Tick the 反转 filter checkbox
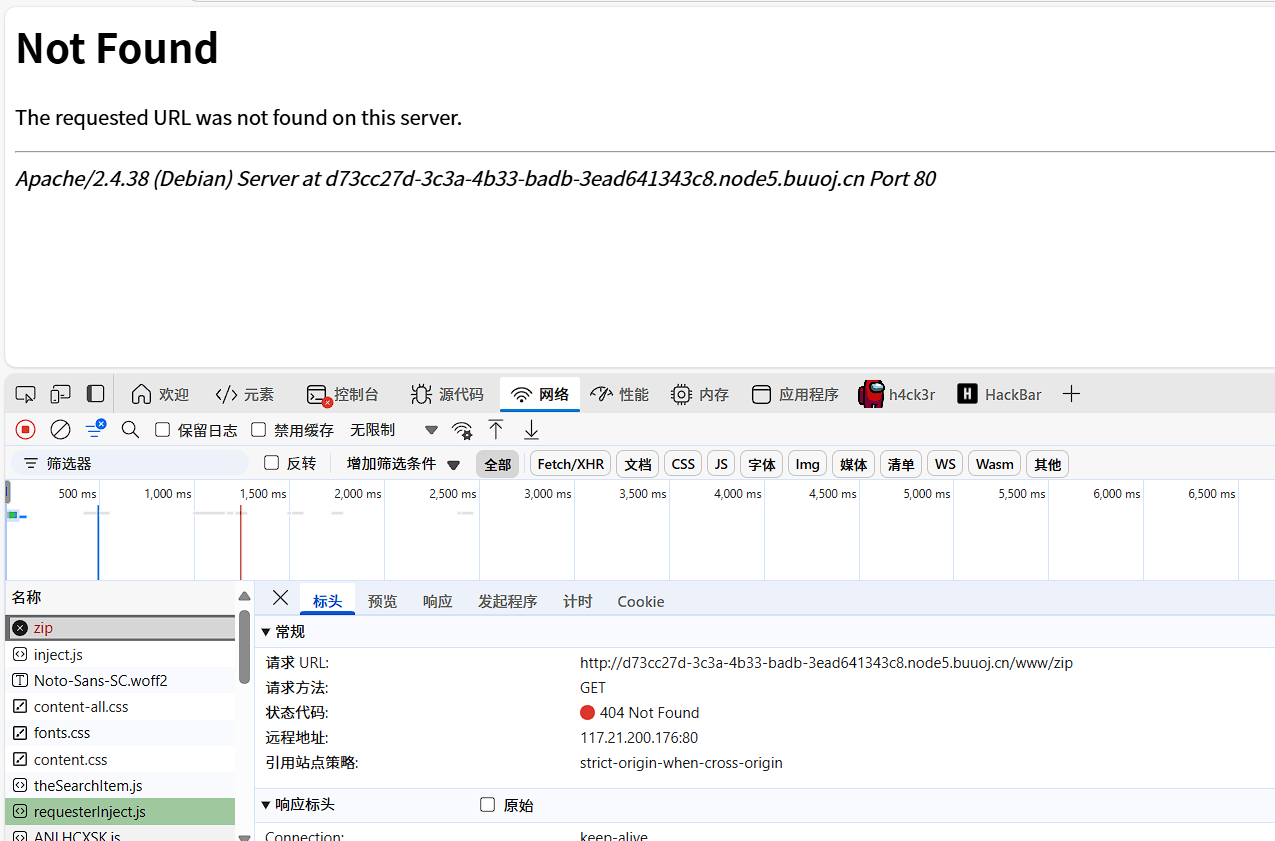 coord(271,463)
